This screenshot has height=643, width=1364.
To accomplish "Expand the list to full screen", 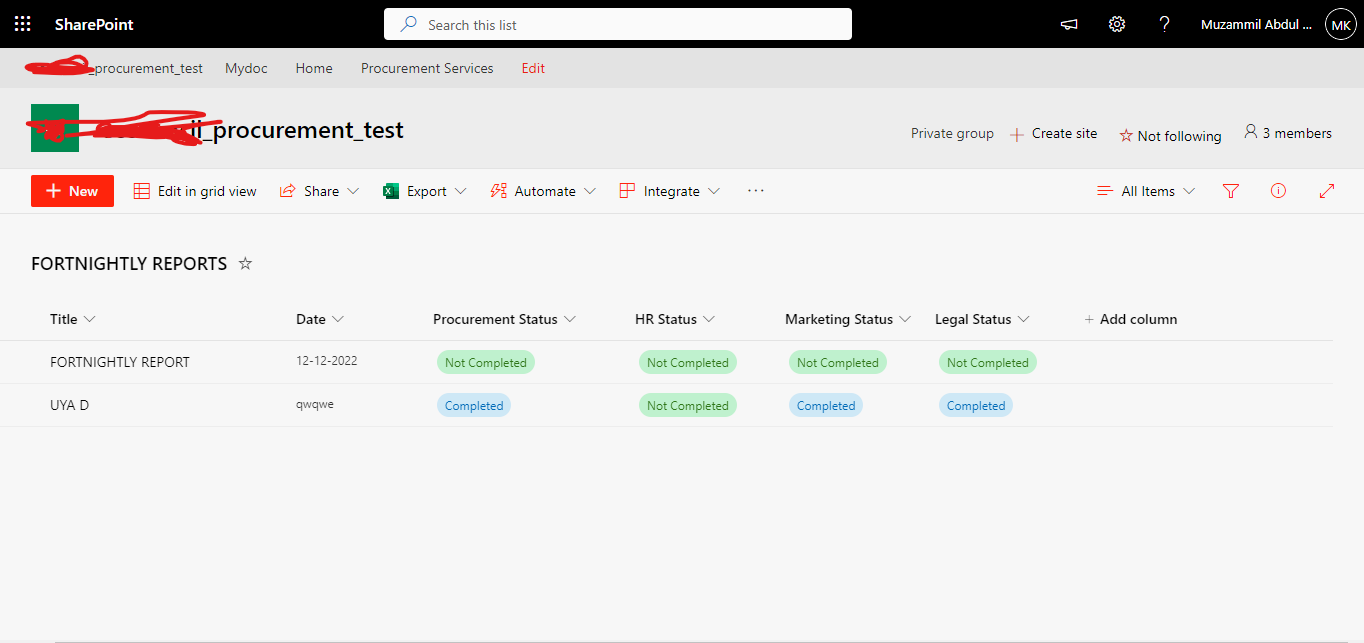I will click(1327, 190).
